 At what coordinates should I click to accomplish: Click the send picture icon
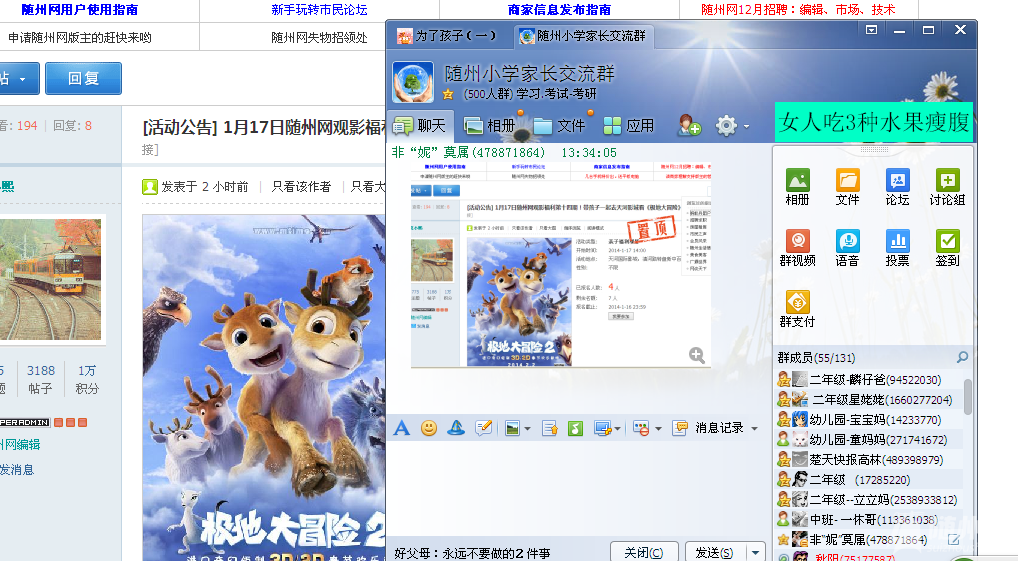pyautogui.click(x=513, y=429)
